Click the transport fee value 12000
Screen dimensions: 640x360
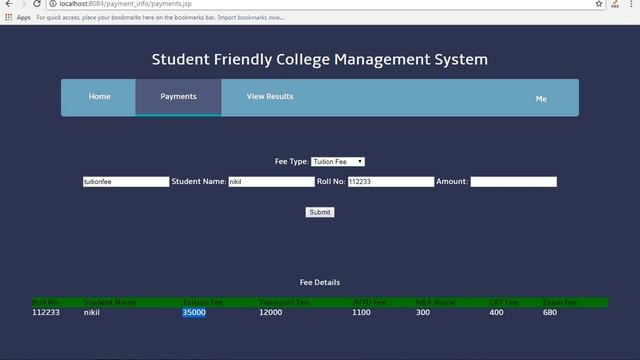[x=271, y=313]
